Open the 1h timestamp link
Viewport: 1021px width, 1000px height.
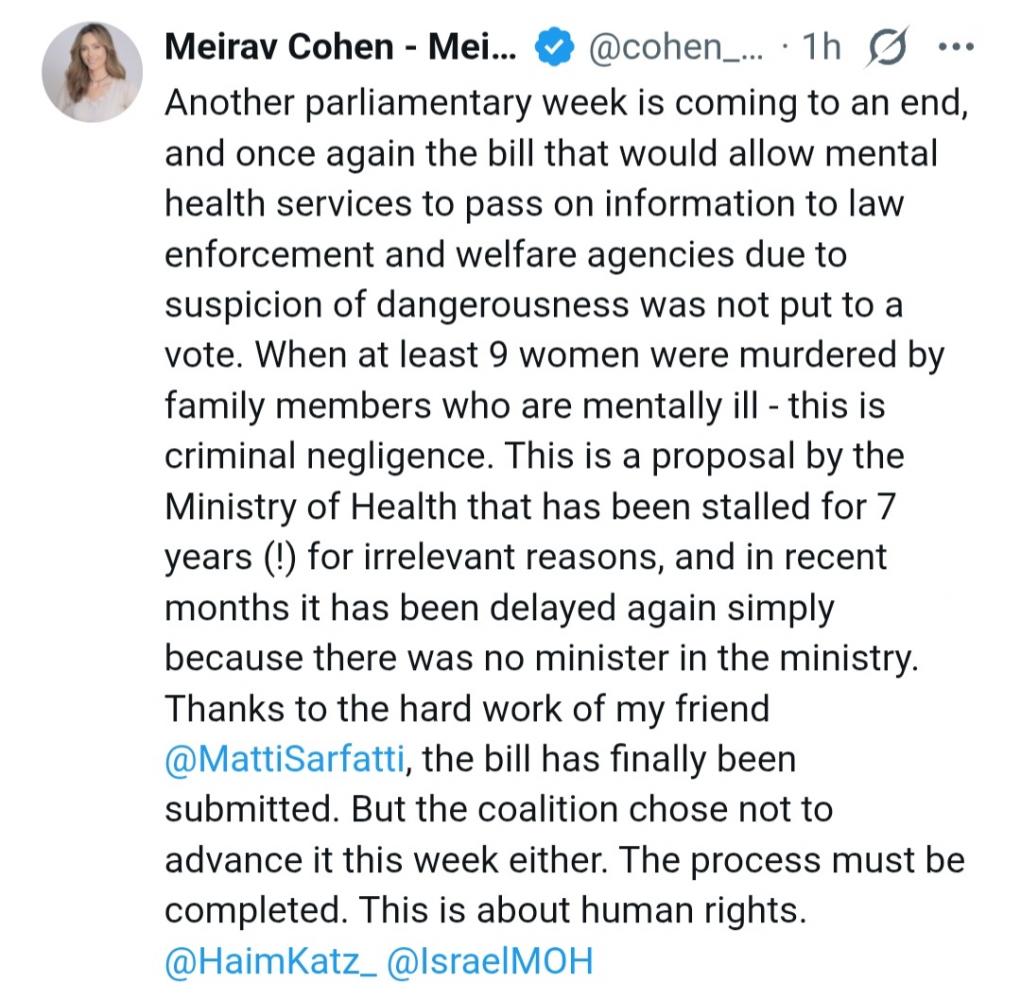point(822,48)
